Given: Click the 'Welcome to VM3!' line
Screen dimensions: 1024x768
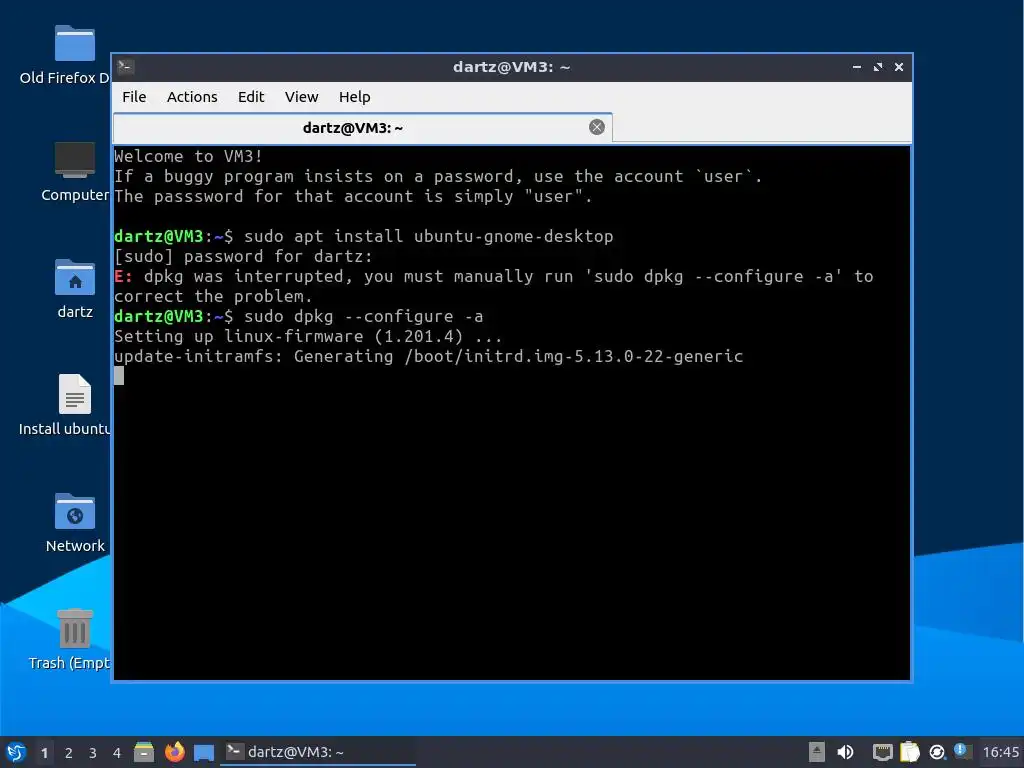Looking at the screenshot, I should pos(188,157).
